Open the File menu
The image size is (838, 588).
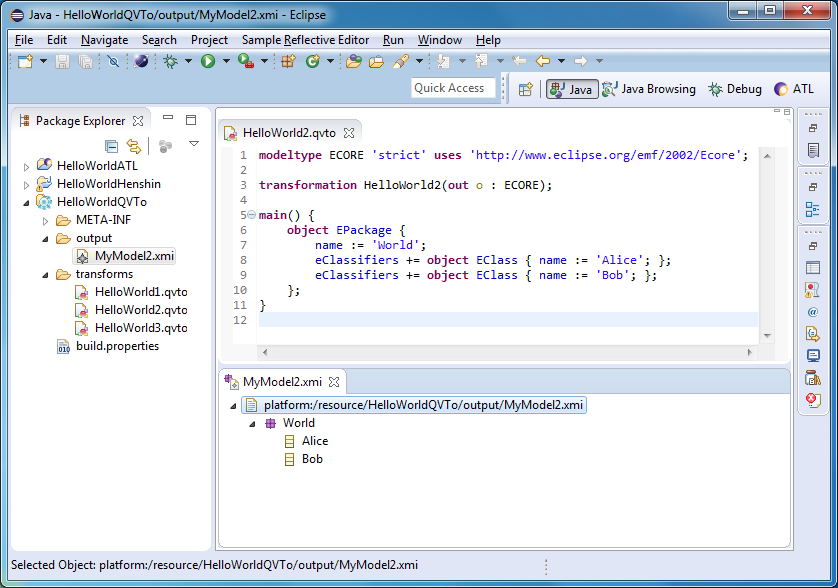24,40
